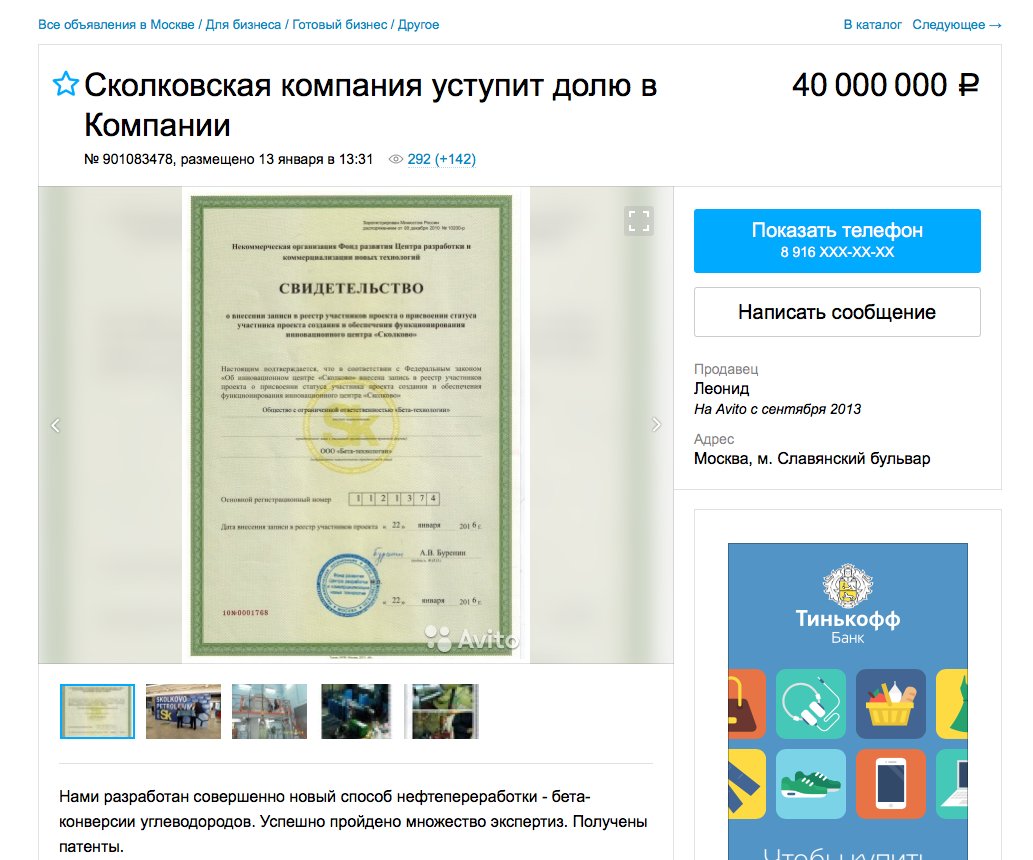
Task: Select the fifth gallery thumbnail
Action: 442,711
